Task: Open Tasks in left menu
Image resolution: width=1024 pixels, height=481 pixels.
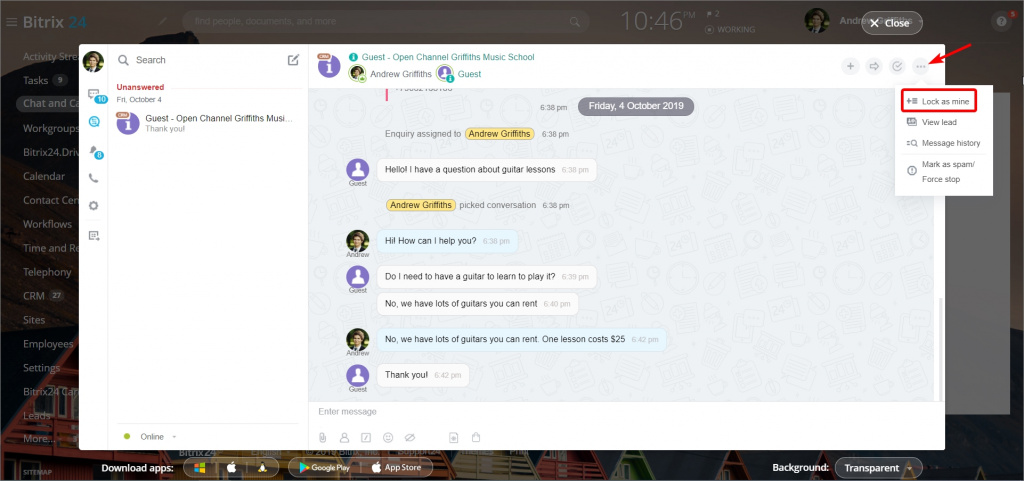Action: coord(36,80)
